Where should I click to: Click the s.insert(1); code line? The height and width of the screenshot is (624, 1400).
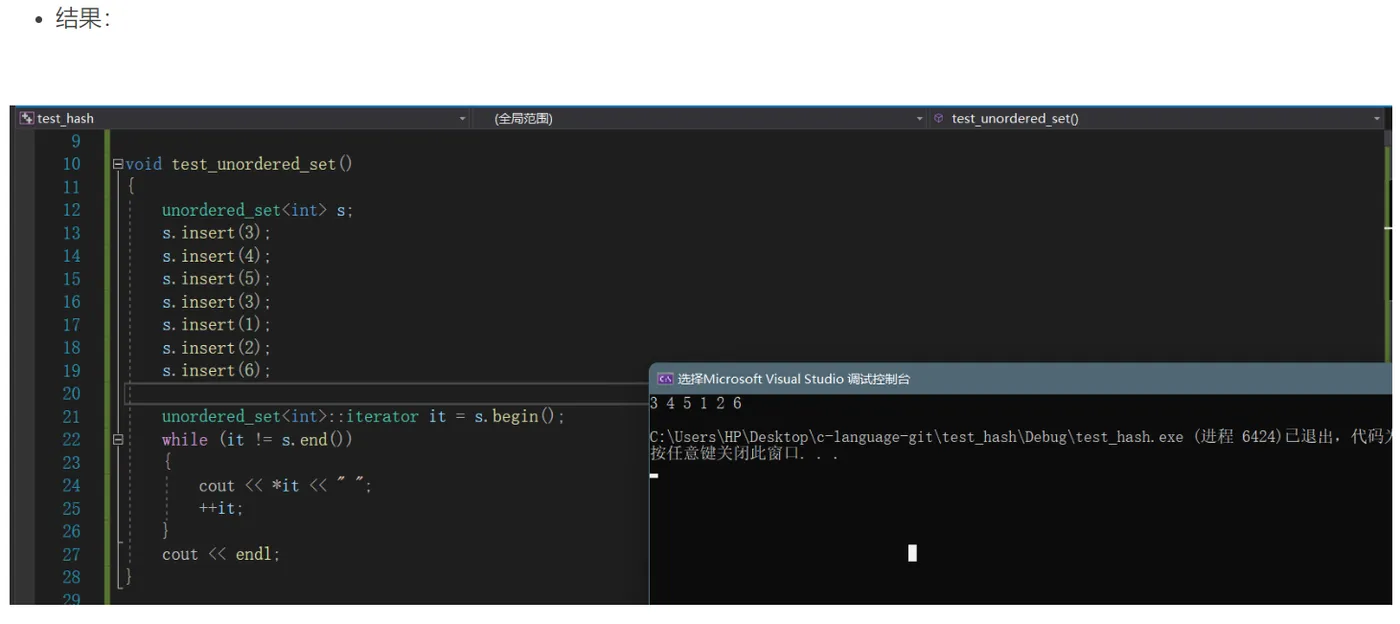[216, 325]
